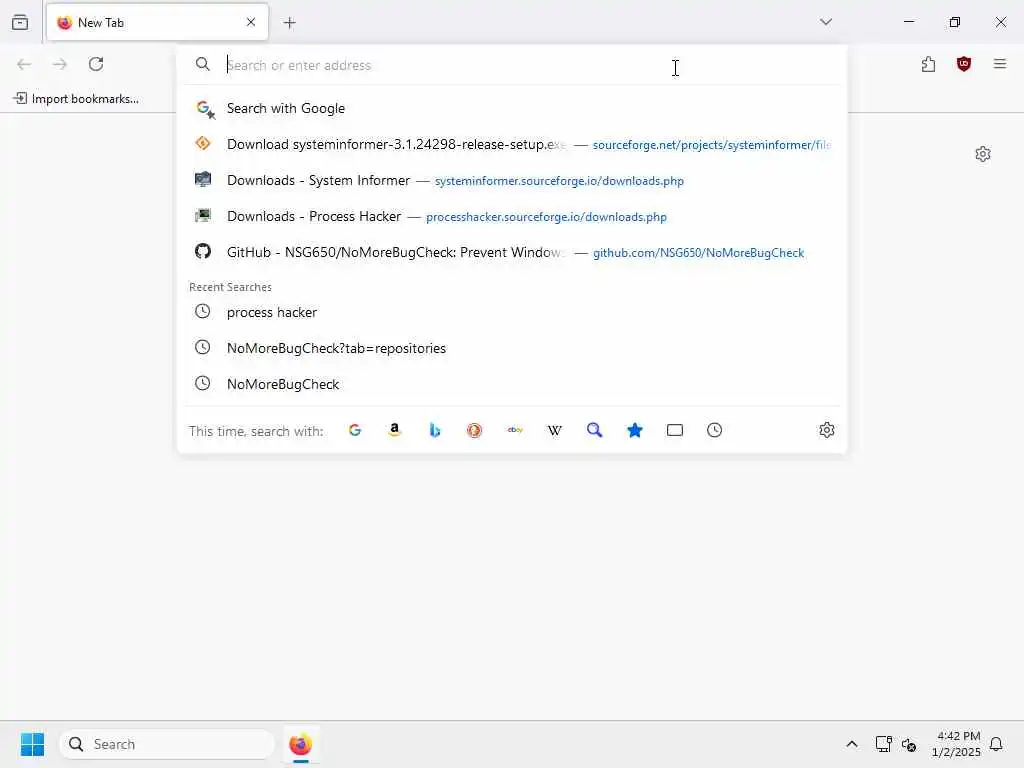Viewport: 1024px width, 768px height.
Task: Choose Search with Google suggestion
Action: tap(512, 108)
